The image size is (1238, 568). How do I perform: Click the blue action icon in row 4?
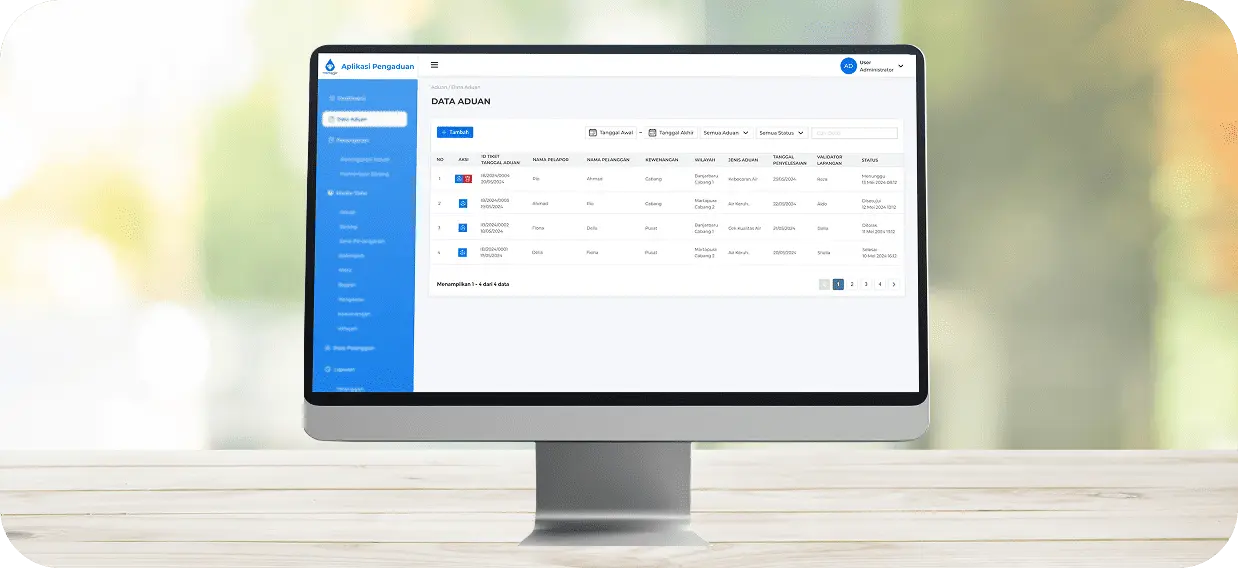(x=463, y=252)
